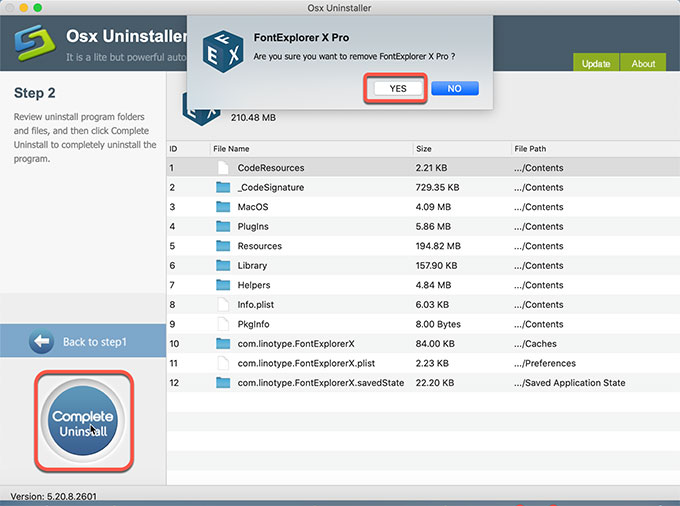This screenshot has width=680, height=506.
Task: Select the PlugIns row name
Action: pos(253,226)
